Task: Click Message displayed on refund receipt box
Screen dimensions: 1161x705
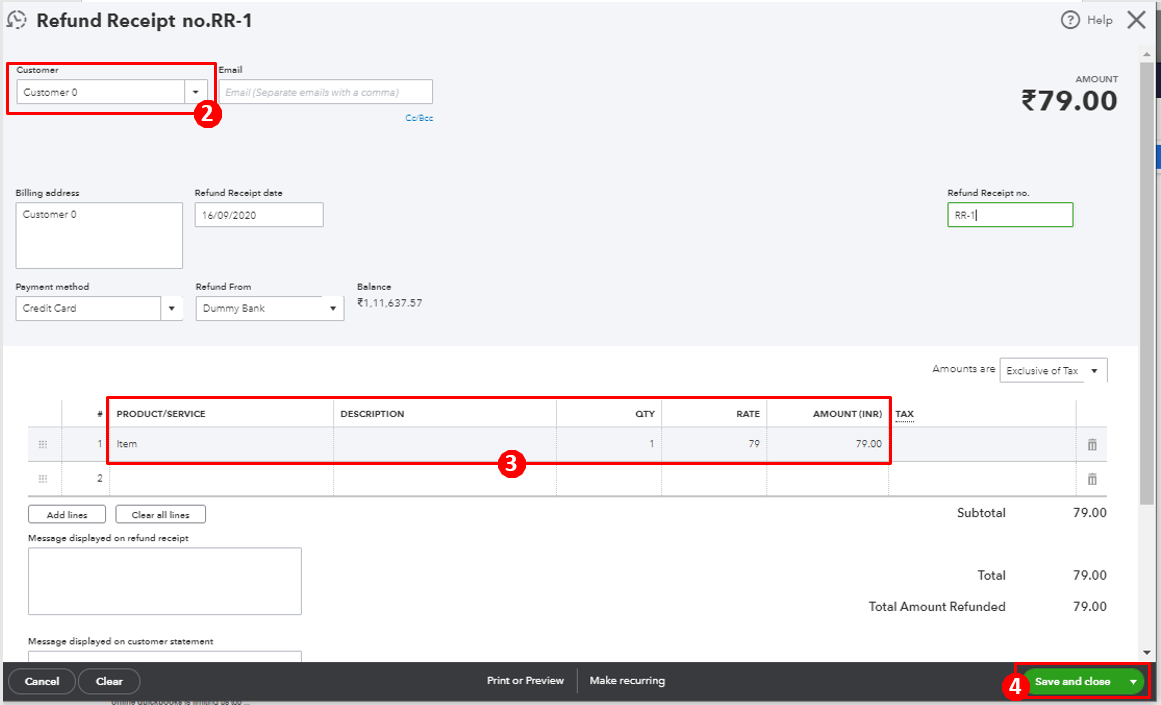Action: tap(164, 581)
